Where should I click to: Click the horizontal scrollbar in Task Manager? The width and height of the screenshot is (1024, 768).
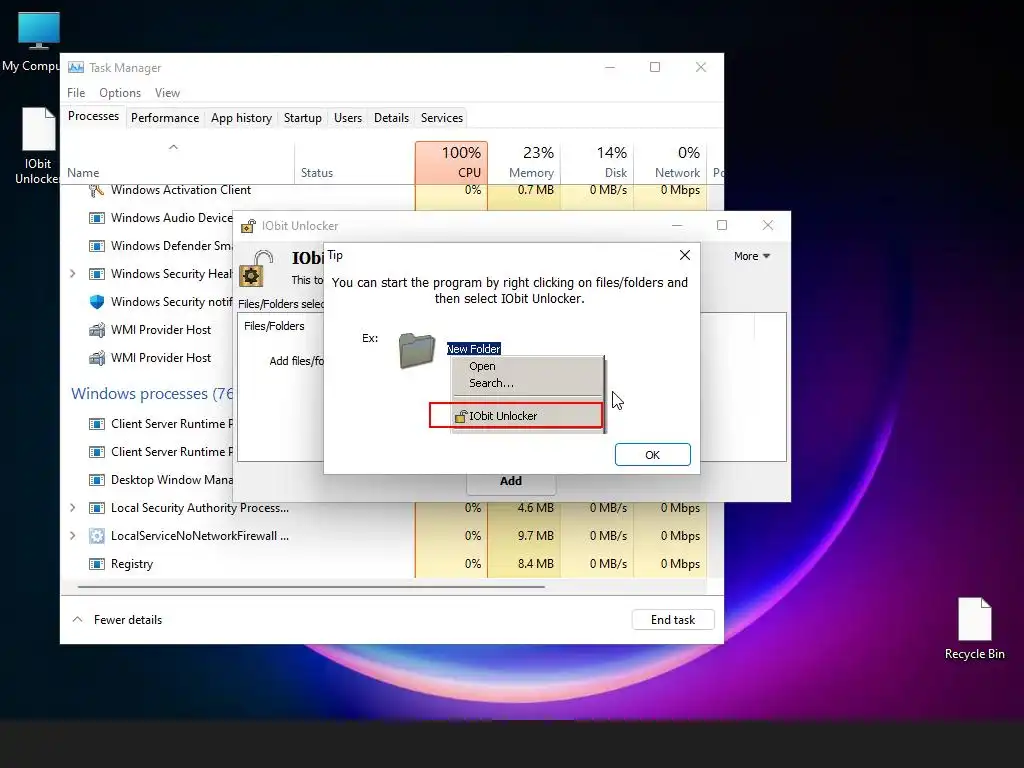pyautogui.click(x=311, y=587)
